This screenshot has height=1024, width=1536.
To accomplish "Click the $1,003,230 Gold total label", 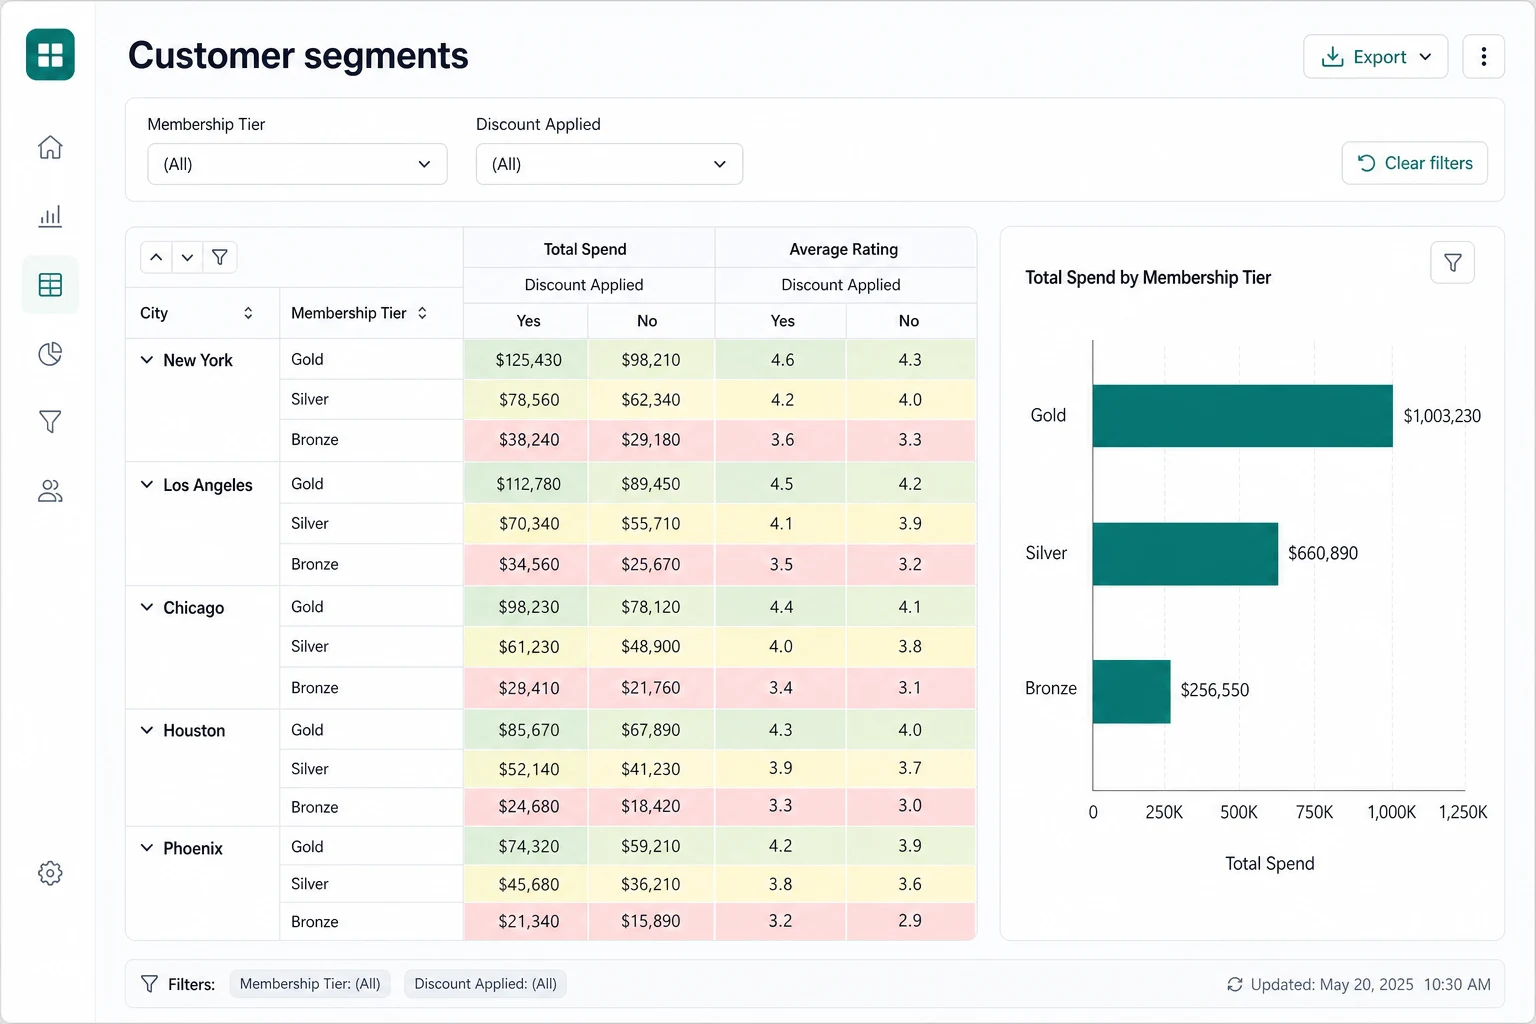I will point(1442,416).
